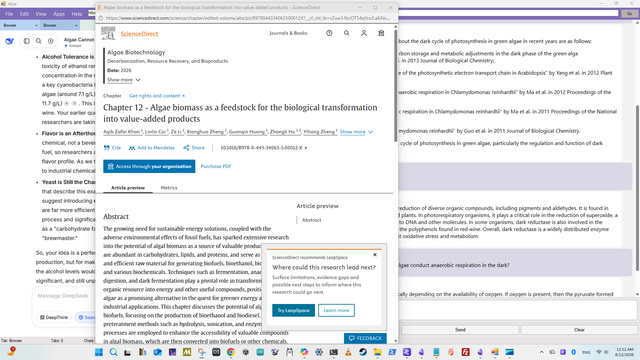
Task: Open dropdown on second Browser tab
Action: click(x=76, y=25)
